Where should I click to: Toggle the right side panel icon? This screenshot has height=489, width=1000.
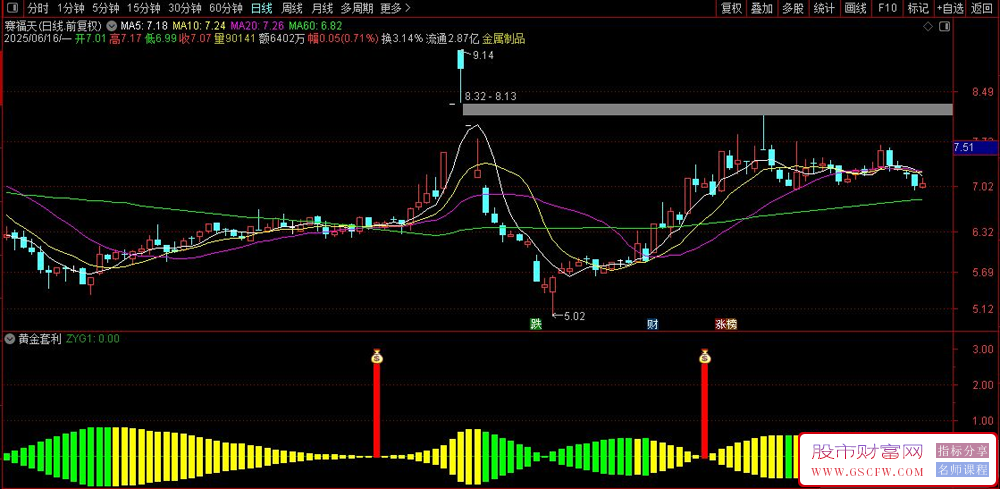[x=945, y=26]
